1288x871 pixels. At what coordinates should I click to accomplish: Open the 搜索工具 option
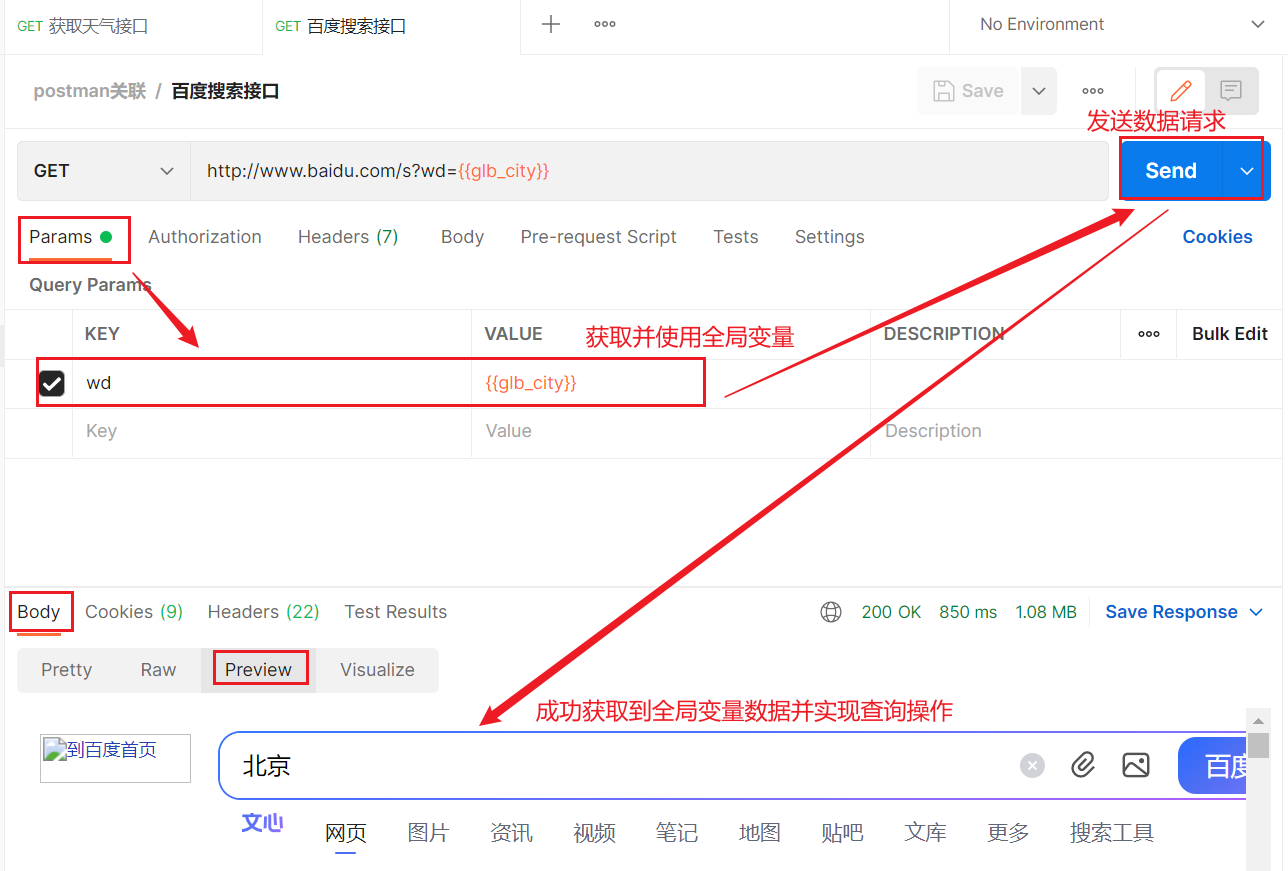click(x=1111, y=833)
